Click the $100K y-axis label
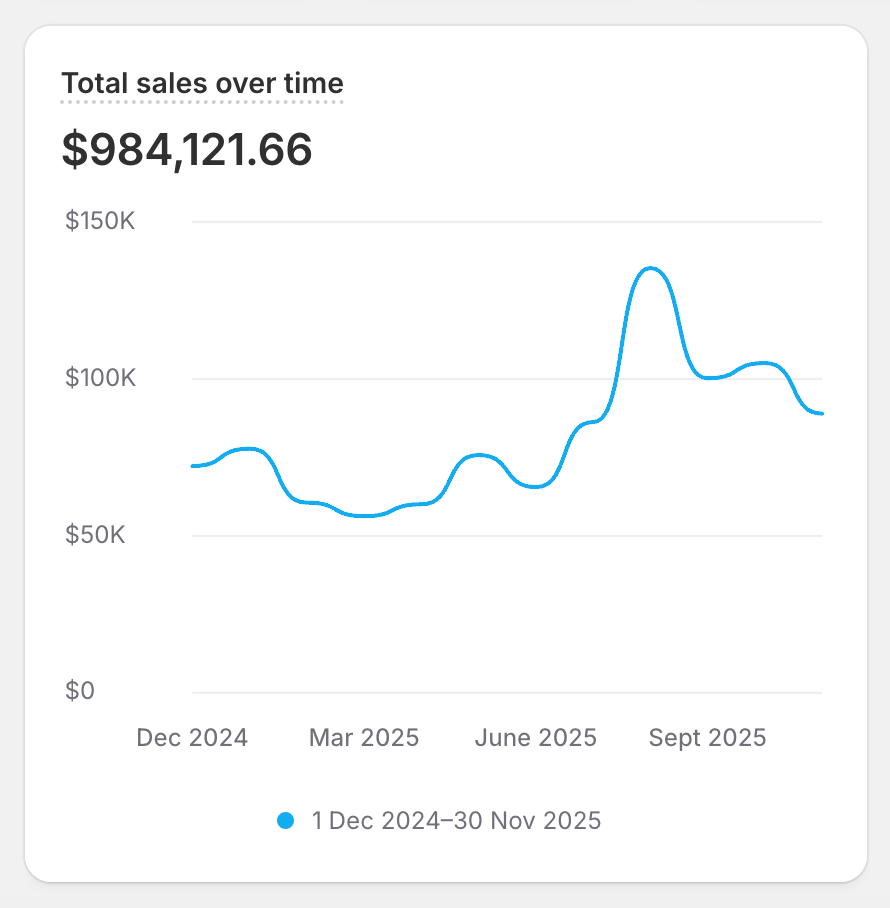890x908 pixels. pyautogui.click(x=100, y=378)
